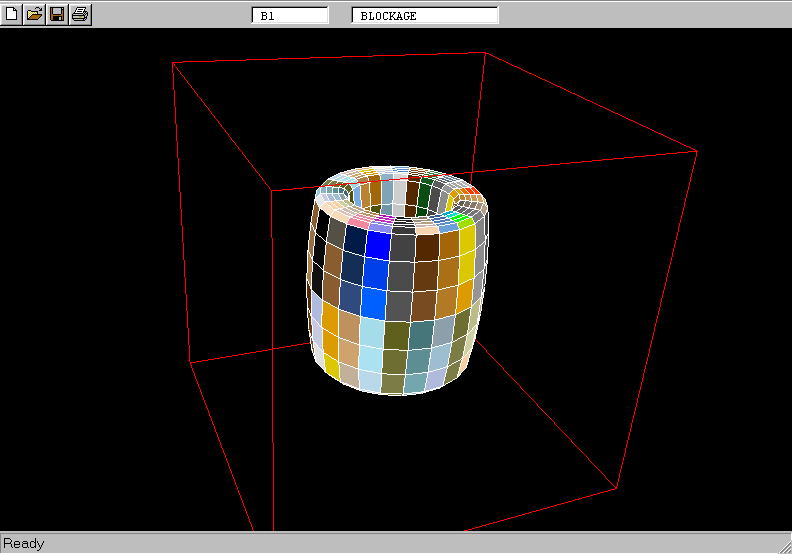Click the New document icon
Screen dimensions: 792x554
click(x=13, y=14)
